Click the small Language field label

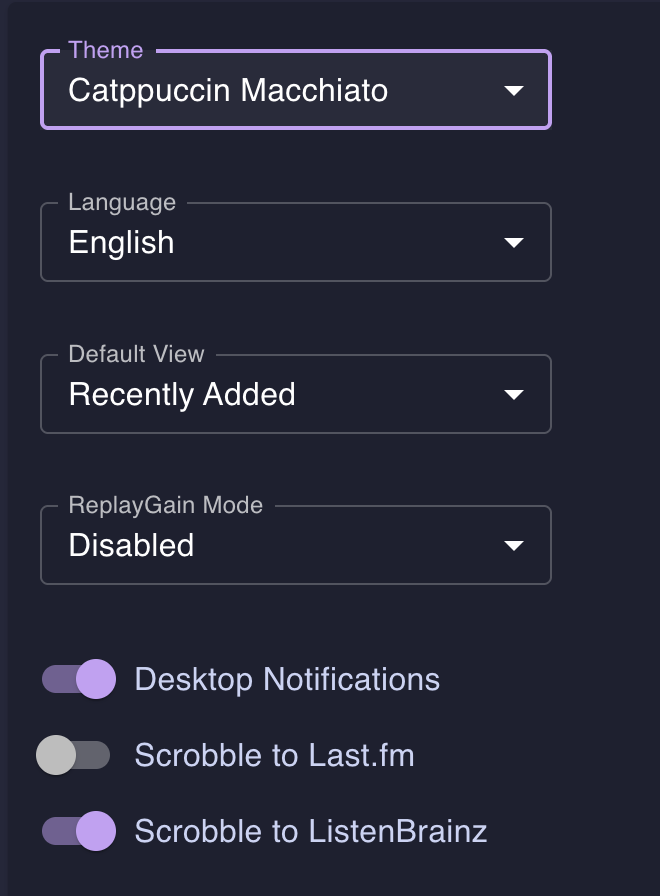[x=122, y=202]
